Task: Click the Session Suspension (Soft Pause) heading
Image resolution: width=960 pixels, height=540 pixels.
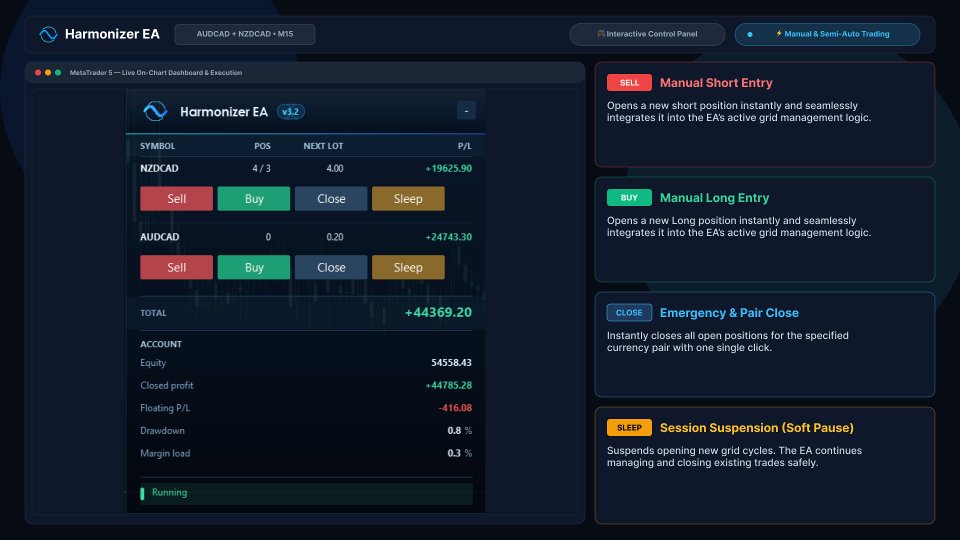Action: (756, 428)
